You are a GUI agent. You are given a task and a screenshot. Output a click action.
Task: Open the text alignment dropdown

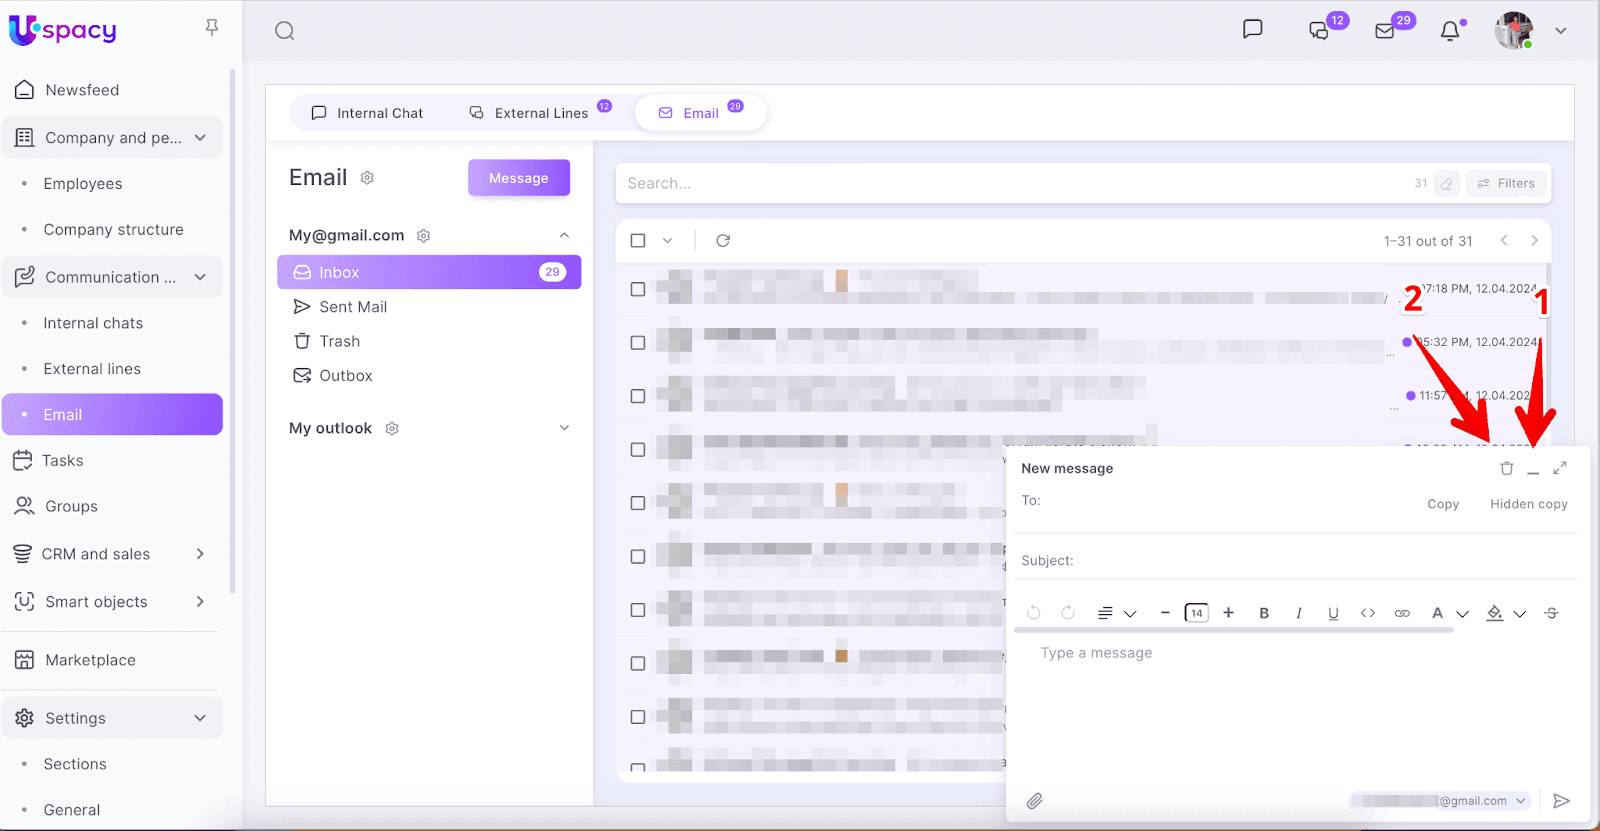(1116, 613)
